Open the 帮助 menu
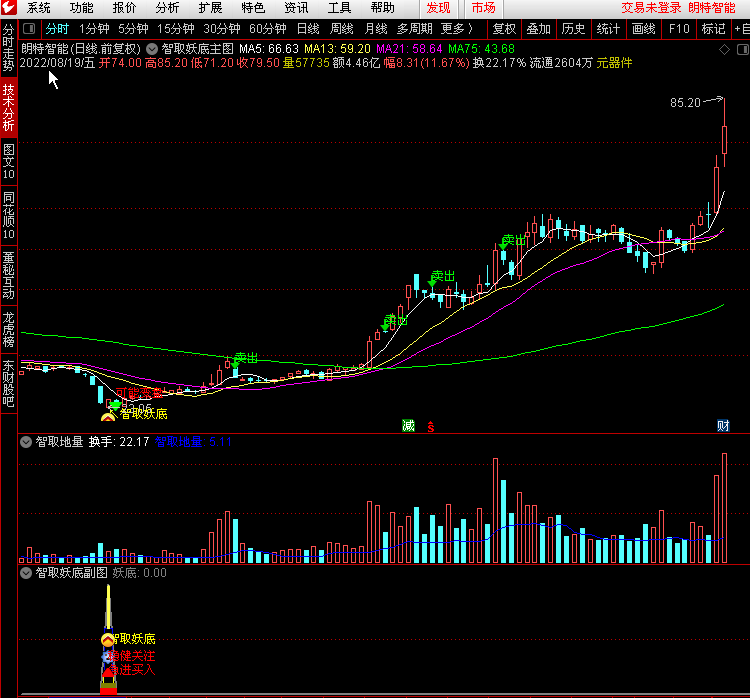 click(x=382, y=8)
